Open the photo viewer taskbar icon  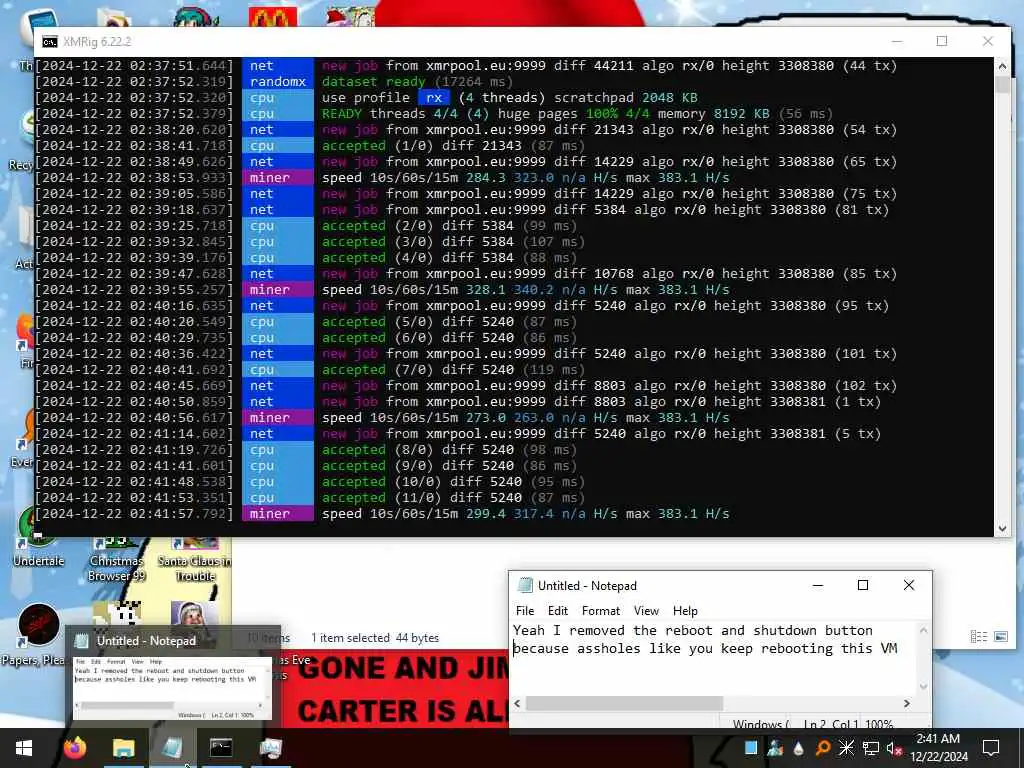point(270,748)
